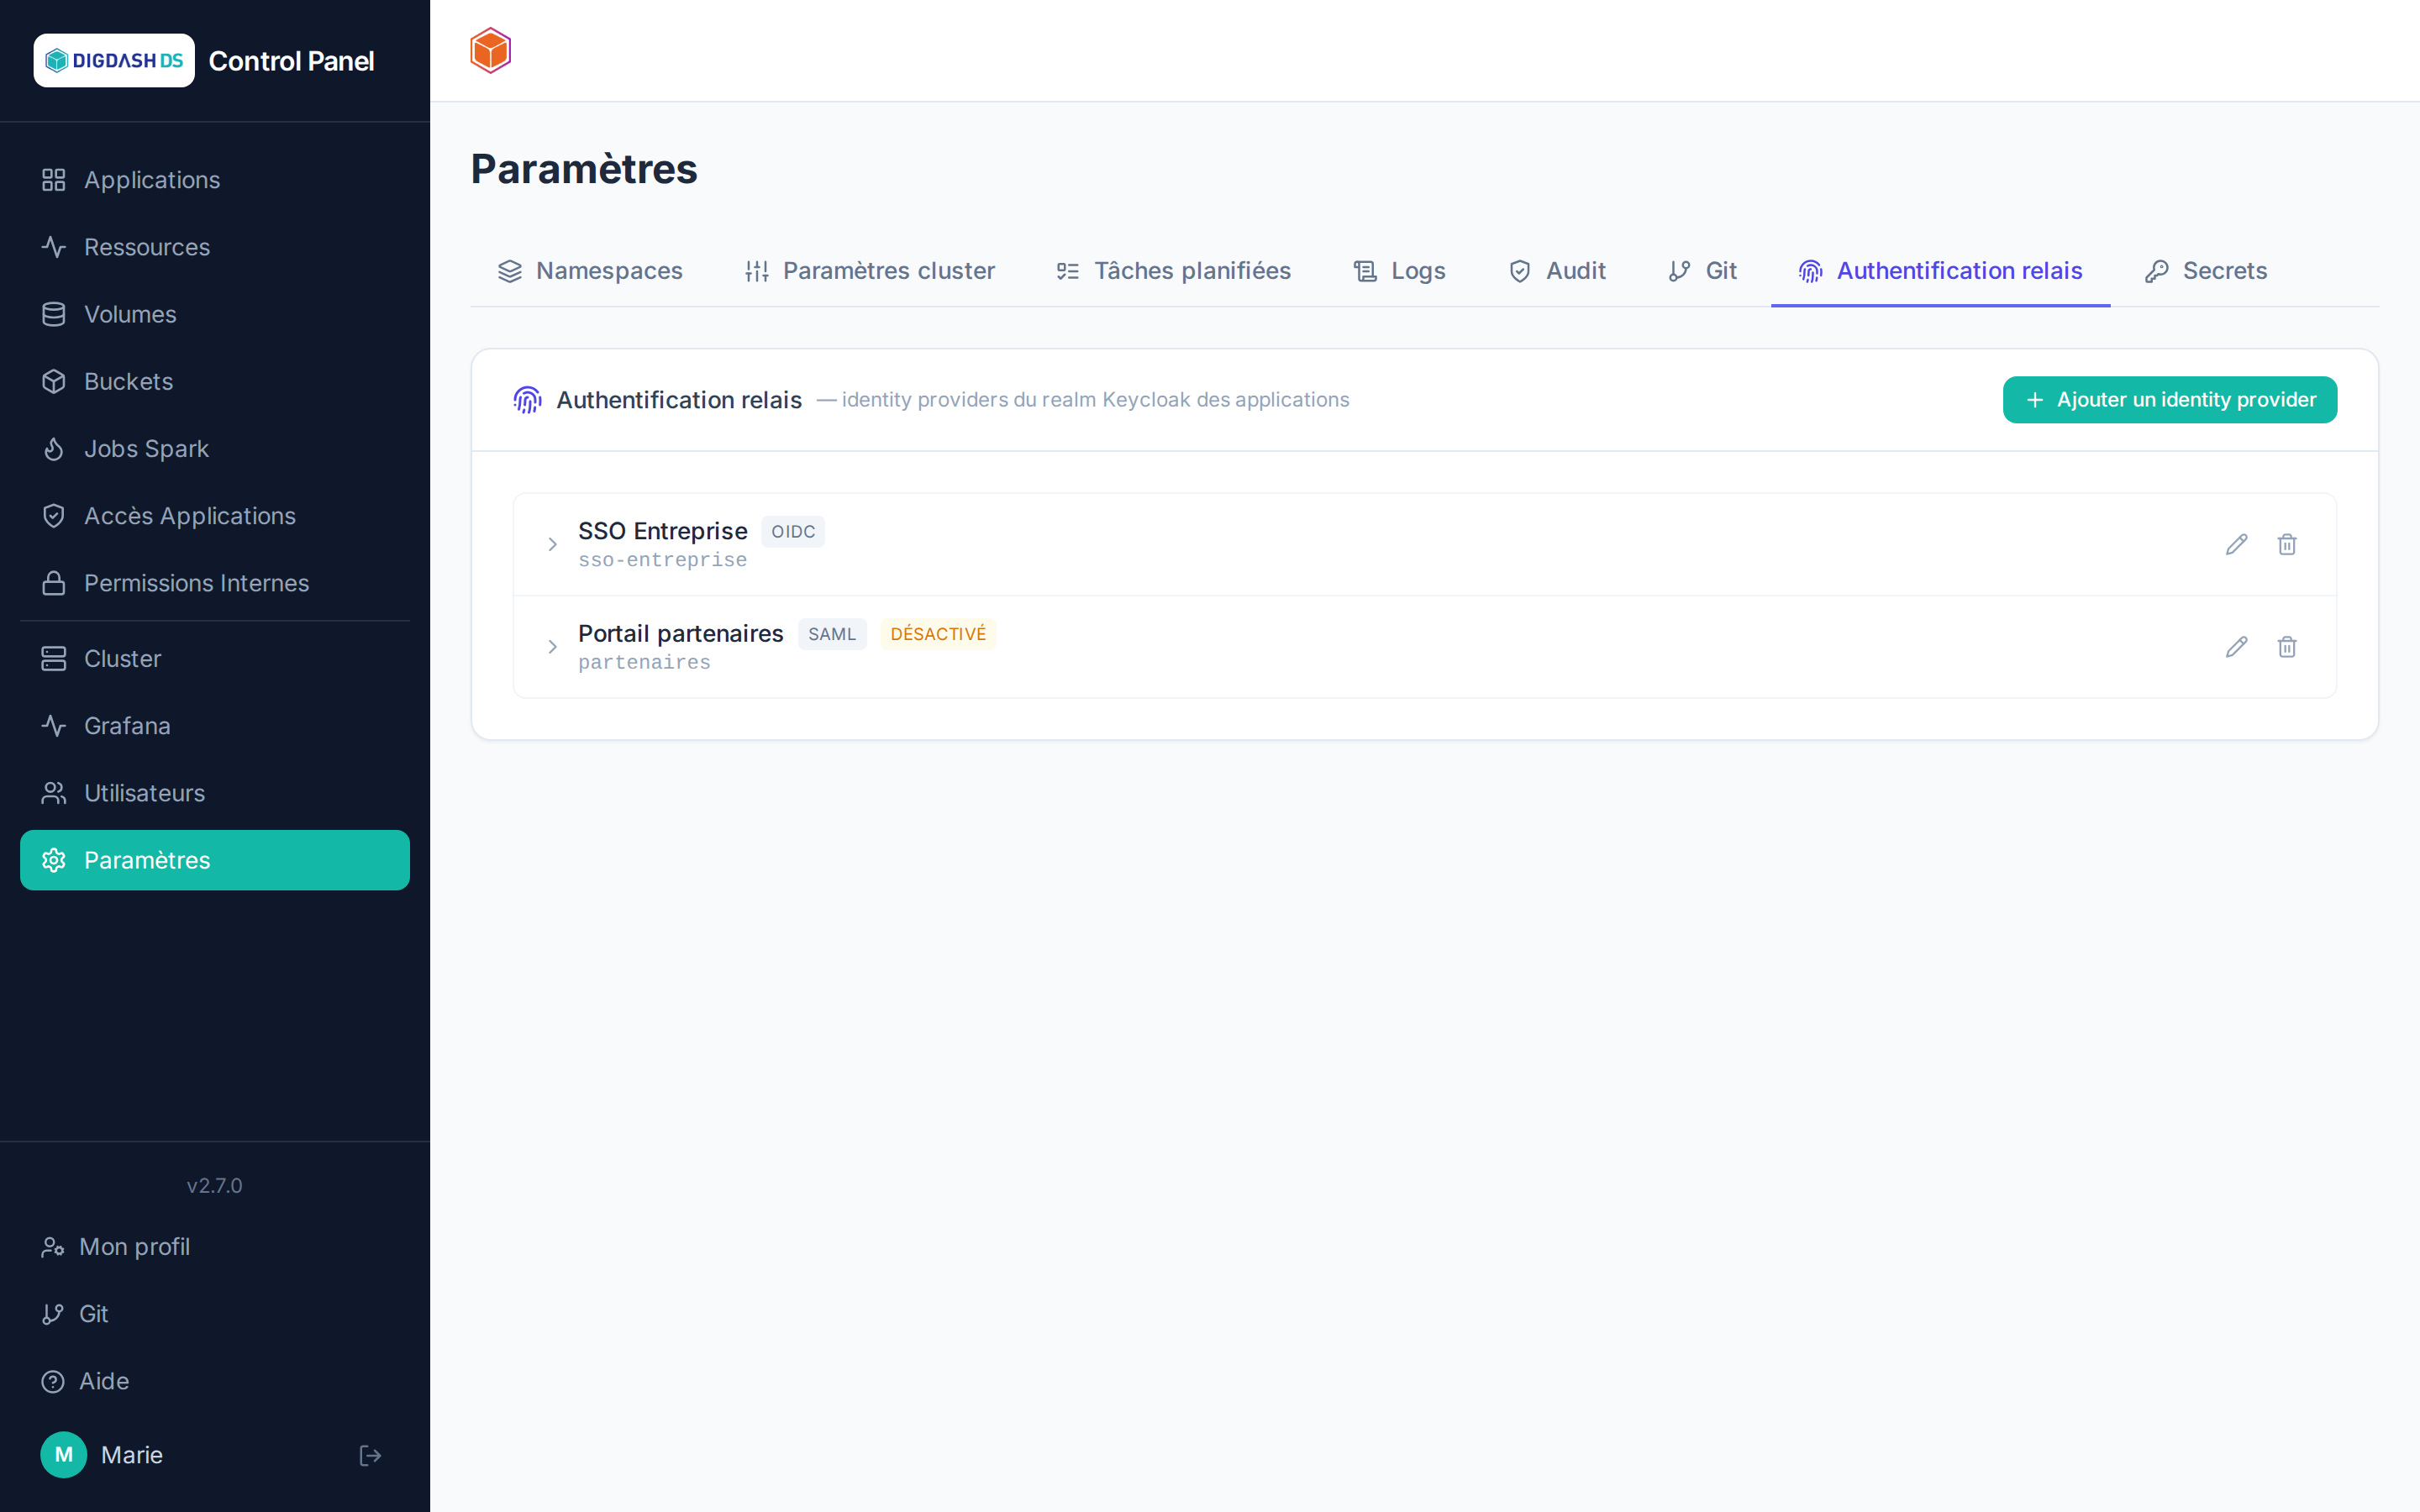The height and width of the screenshot is (1512, 2420).
Task: Click the v2.7.0 version label
Action: coord(215,1185)
